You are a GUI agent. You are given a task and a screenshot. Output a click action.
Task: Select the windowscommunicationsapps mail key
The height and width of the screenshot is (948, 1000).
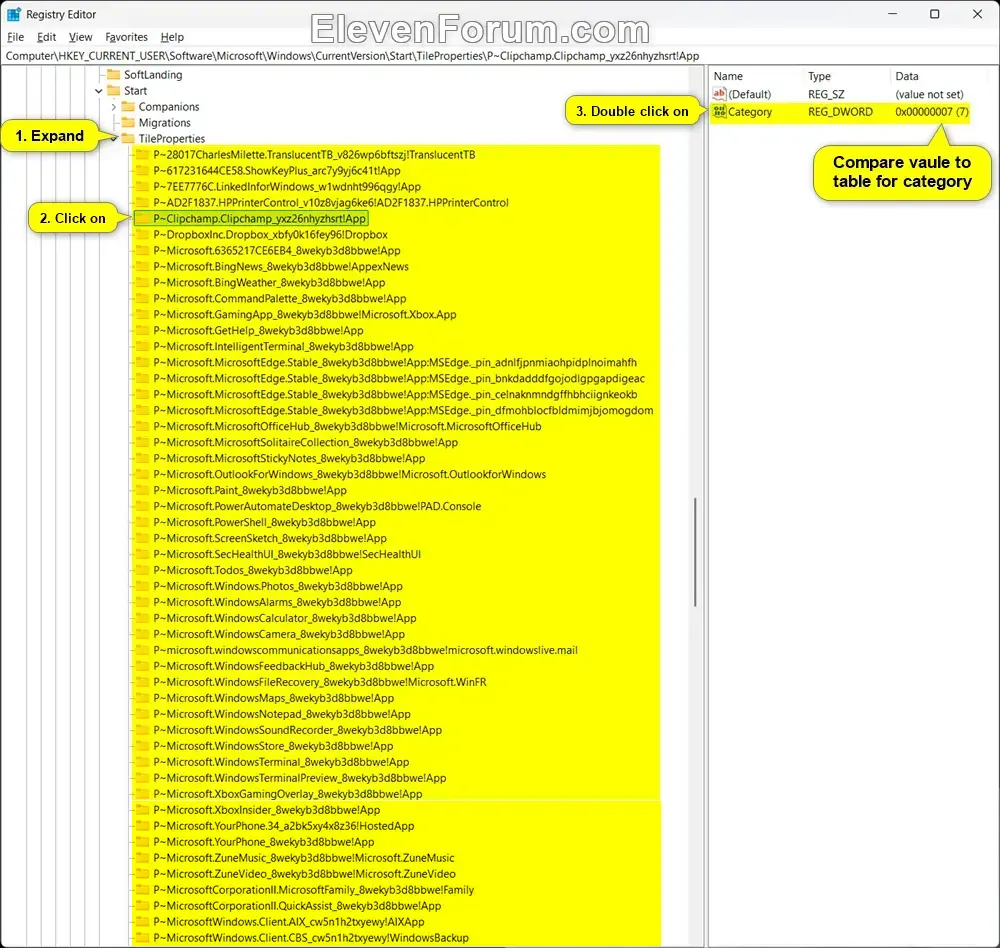tap(365, 650)
